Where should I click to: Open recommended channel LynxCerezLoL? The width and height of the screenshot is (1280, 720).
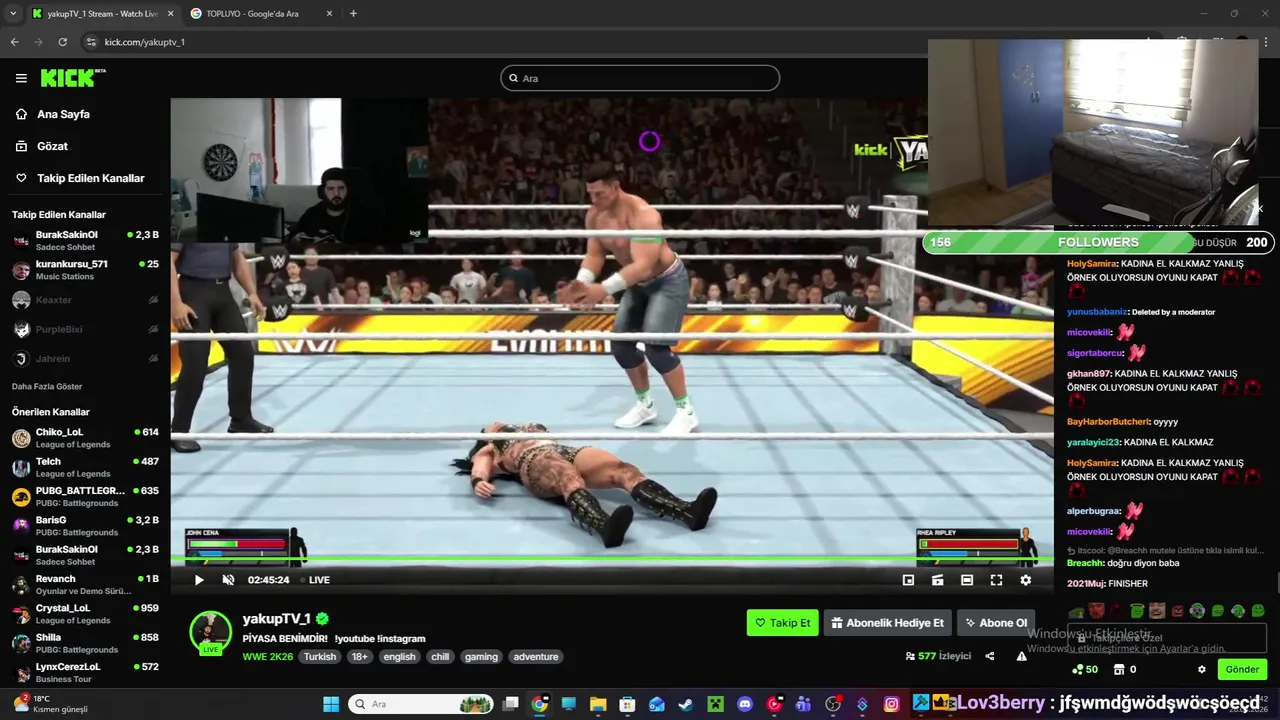click(85, 672)
